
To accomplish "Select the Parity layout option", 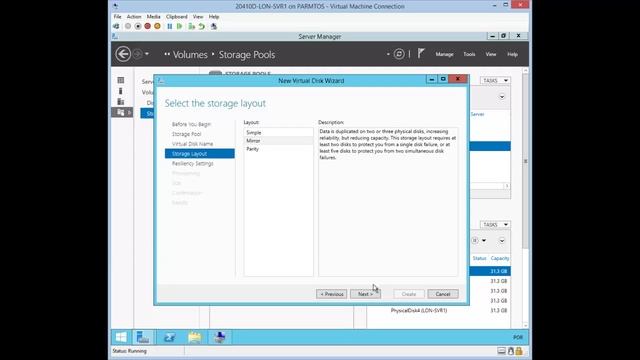I will coord(279,149).
